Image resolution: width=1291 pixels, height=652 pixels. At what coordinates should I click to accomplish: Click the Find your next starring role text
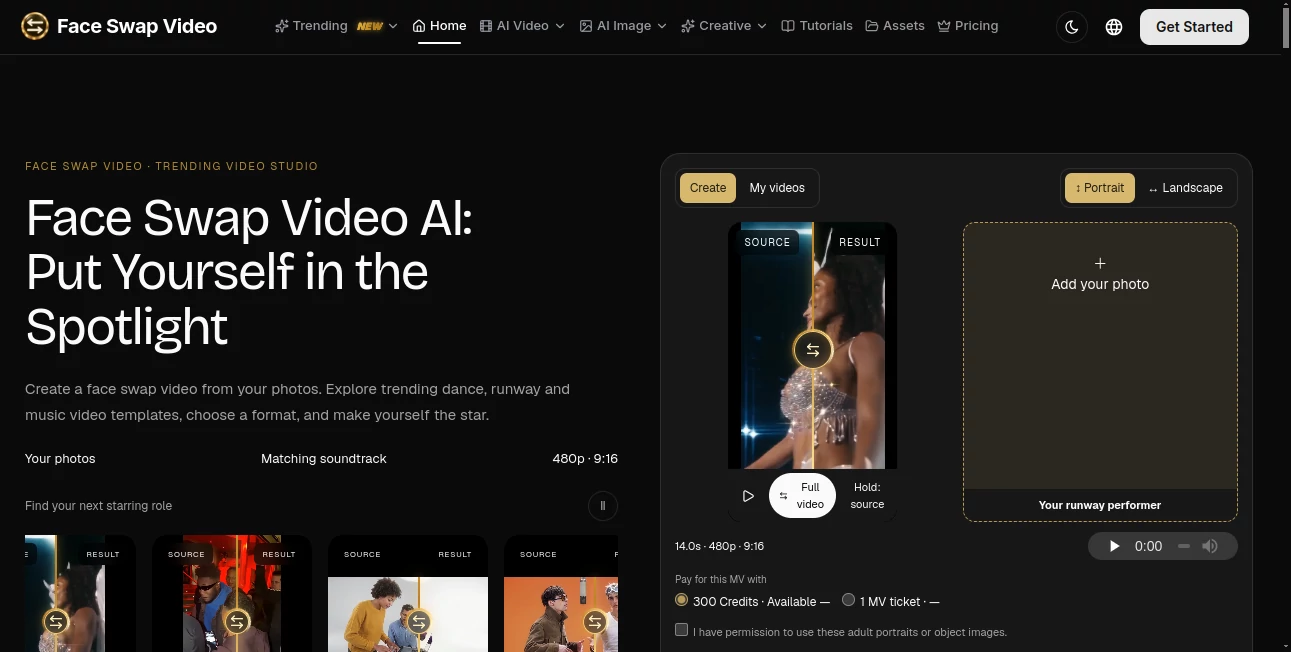pos(98,506)
